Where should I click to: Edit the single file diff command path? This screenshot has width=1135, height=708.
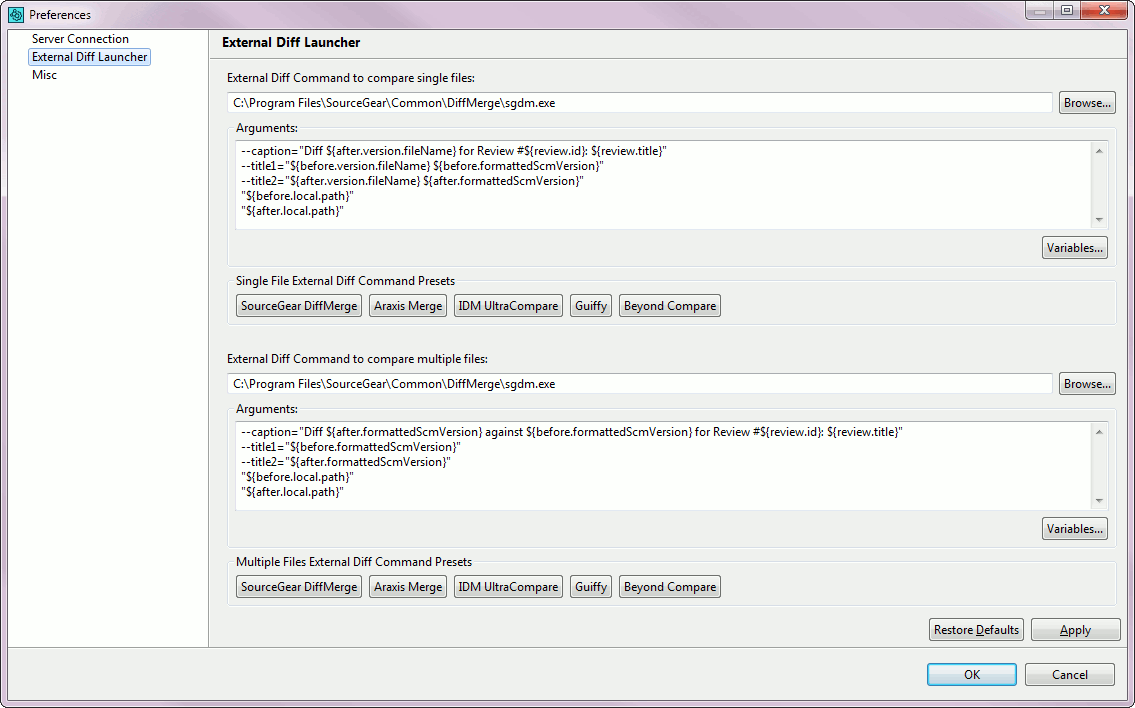point(640,102)
